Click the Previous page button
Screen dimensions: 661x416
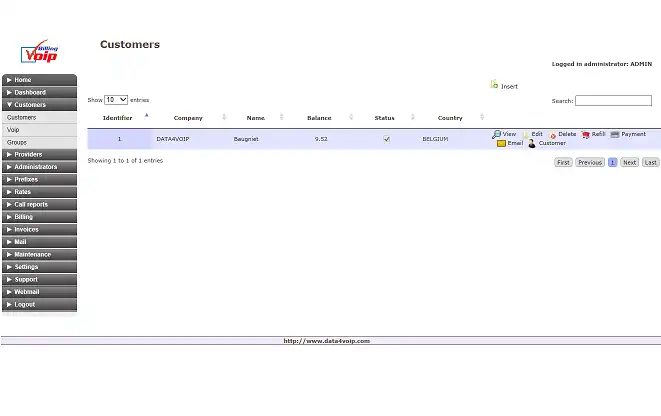click(590, 162)
